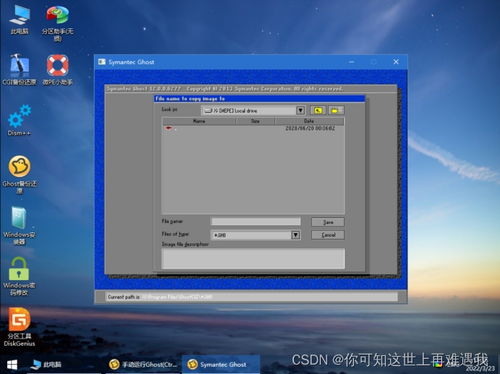This screenshot has height=374, width=500.
Task: Click the Save button in Ghost dialog
Action: click(328, 222)
